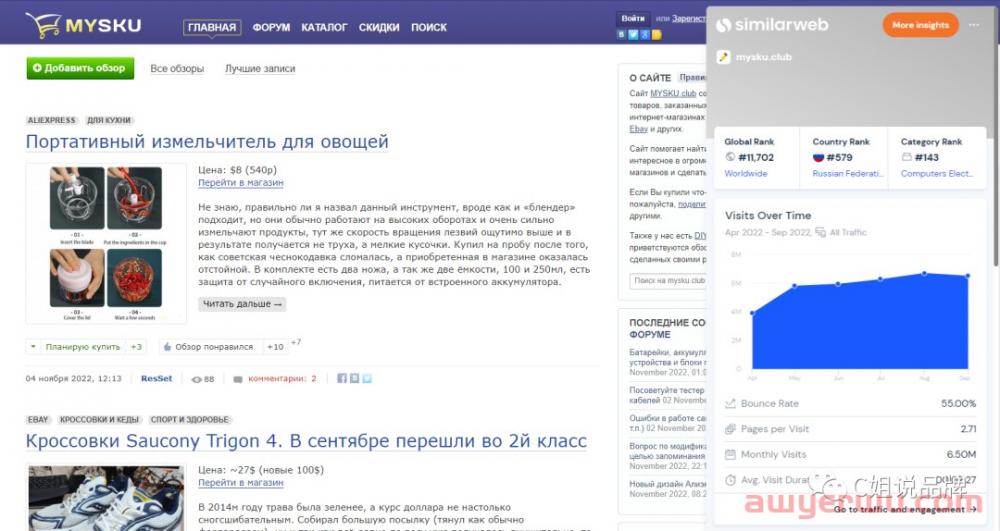
Task: Click the Russian flag icon beside #579
Action: 818,157
